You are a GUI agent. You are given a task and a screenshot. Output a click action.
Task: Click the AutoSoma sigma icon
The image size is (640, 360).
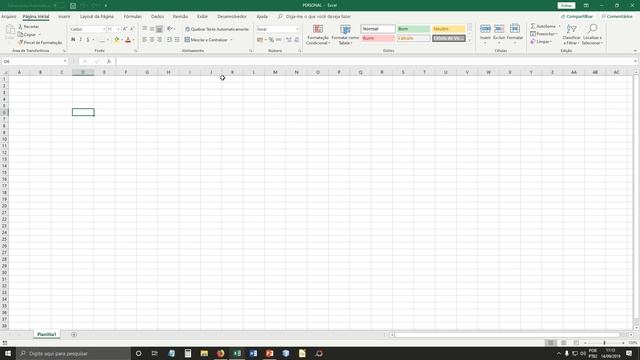point(533,26)
